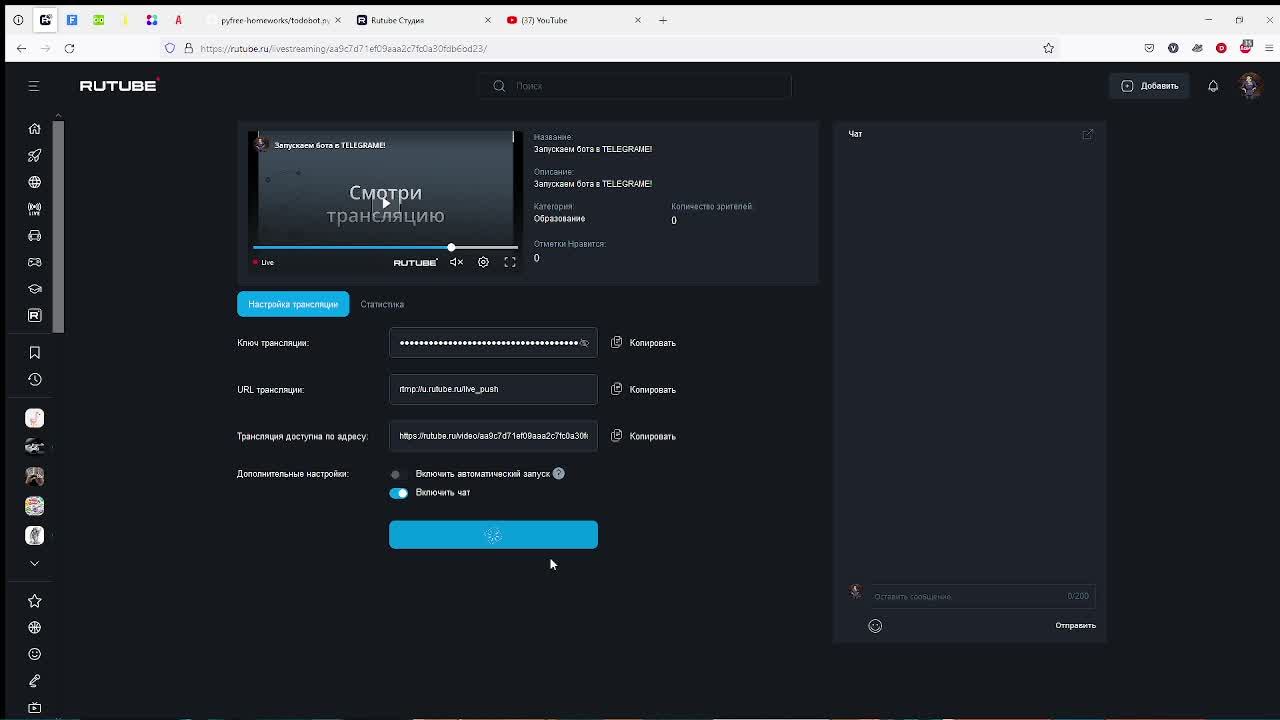Open the microphone icon in the sidebar

[x=34, y=681]
